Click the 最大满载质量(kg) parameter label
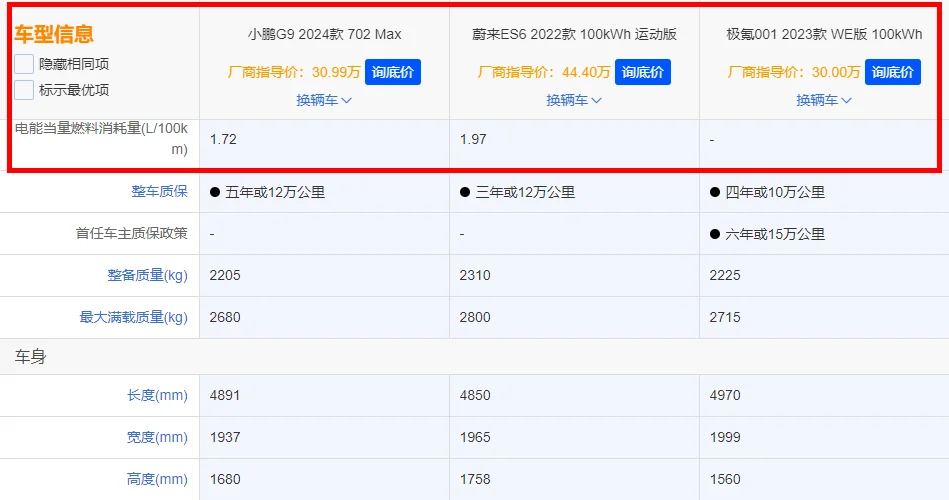 tap(134, 317)
